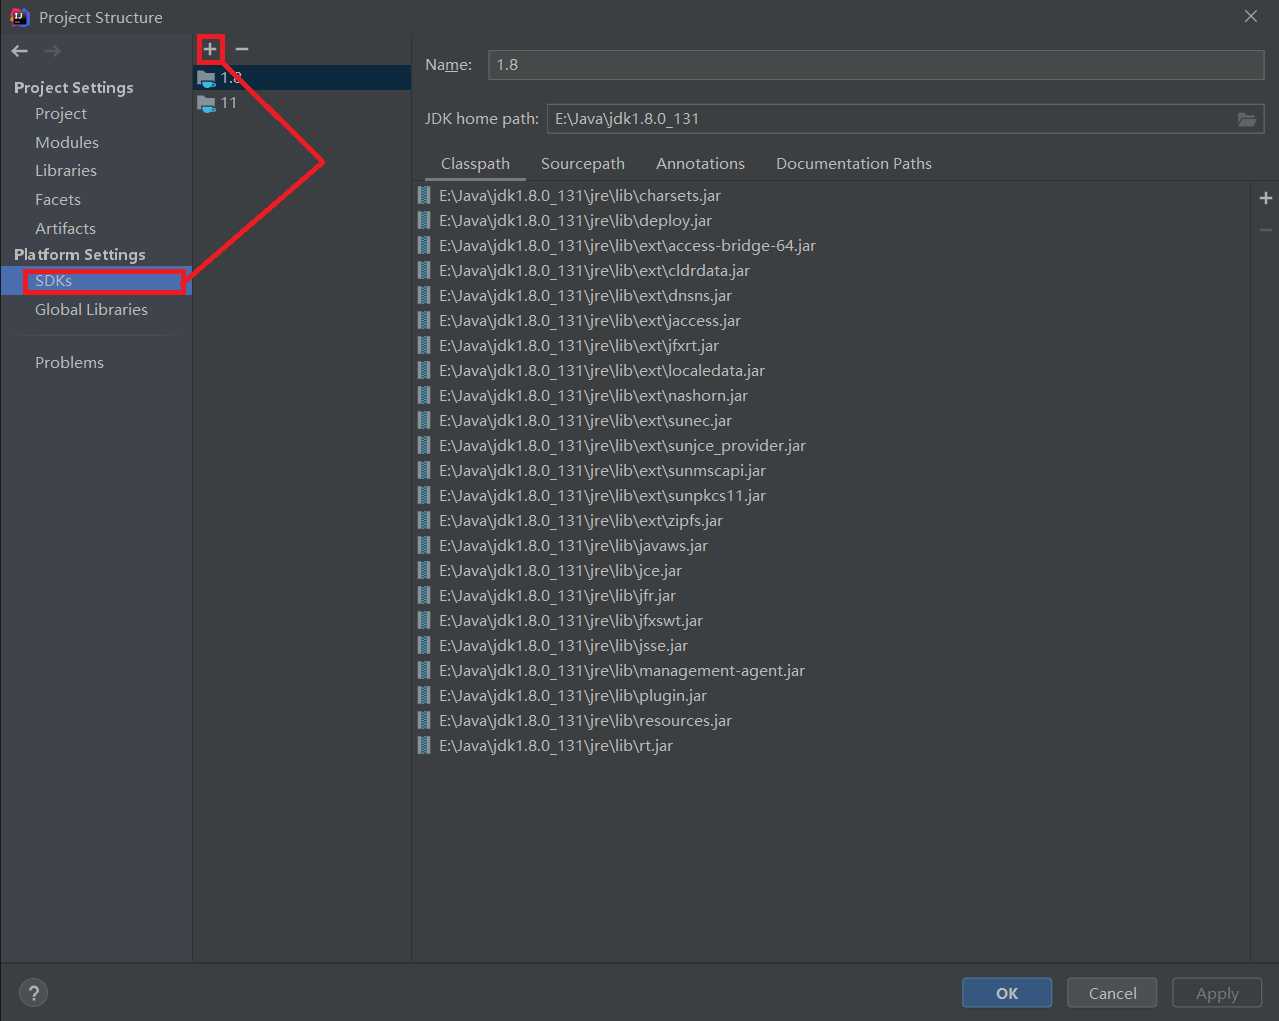Image resolution: width=1279 pixels, height=1021 pixels.
Task: Select the access-bridge-64.jar entry
Action: click(x=831, y=246)
